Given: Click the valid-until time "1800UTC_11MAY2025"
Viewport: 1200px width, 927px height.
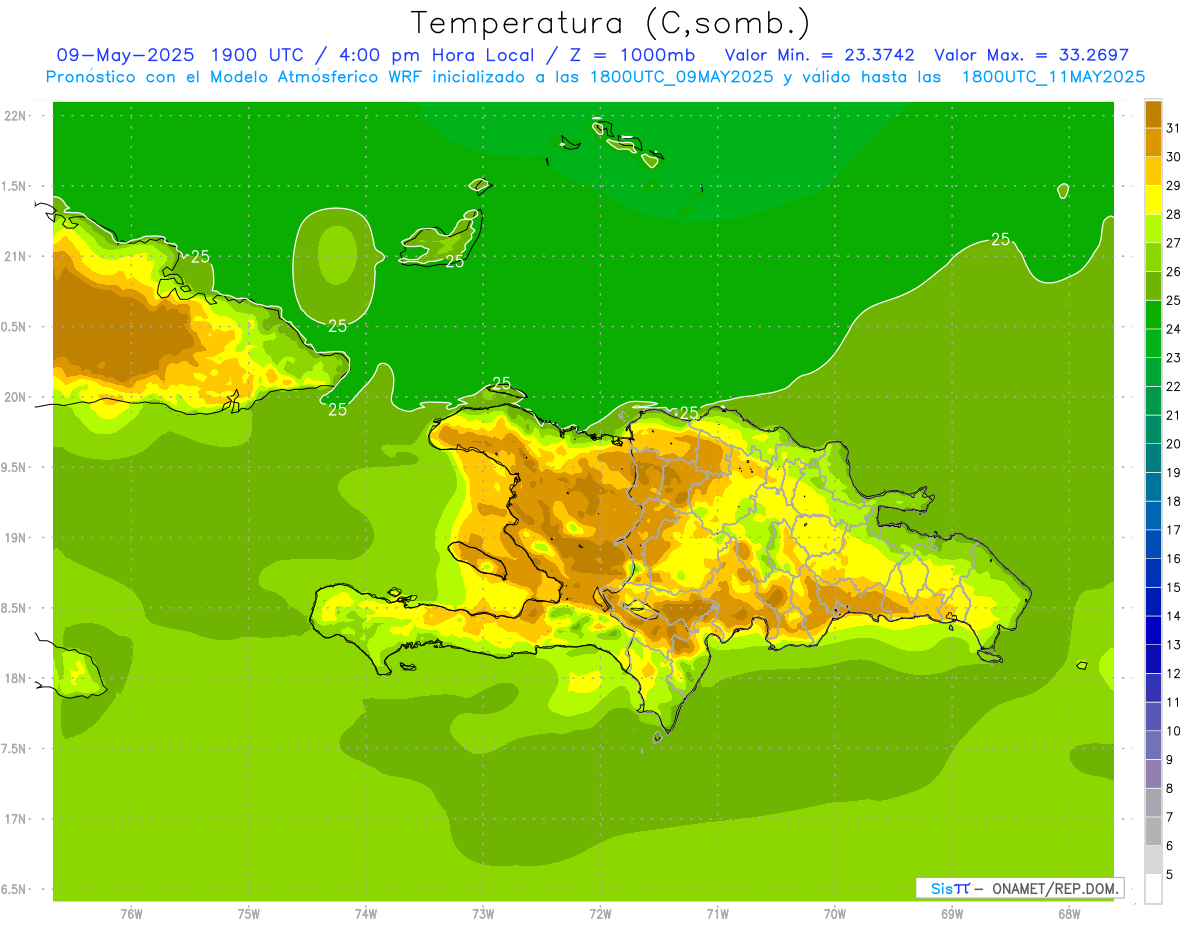Looking at the screenshot, I should [1053, 77].
